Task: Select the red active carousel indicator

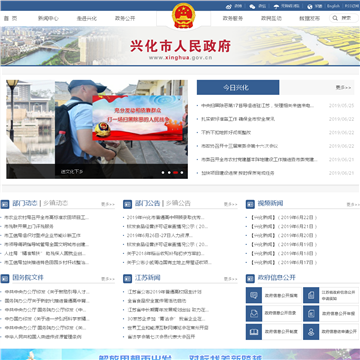Action: click(175, 173)
